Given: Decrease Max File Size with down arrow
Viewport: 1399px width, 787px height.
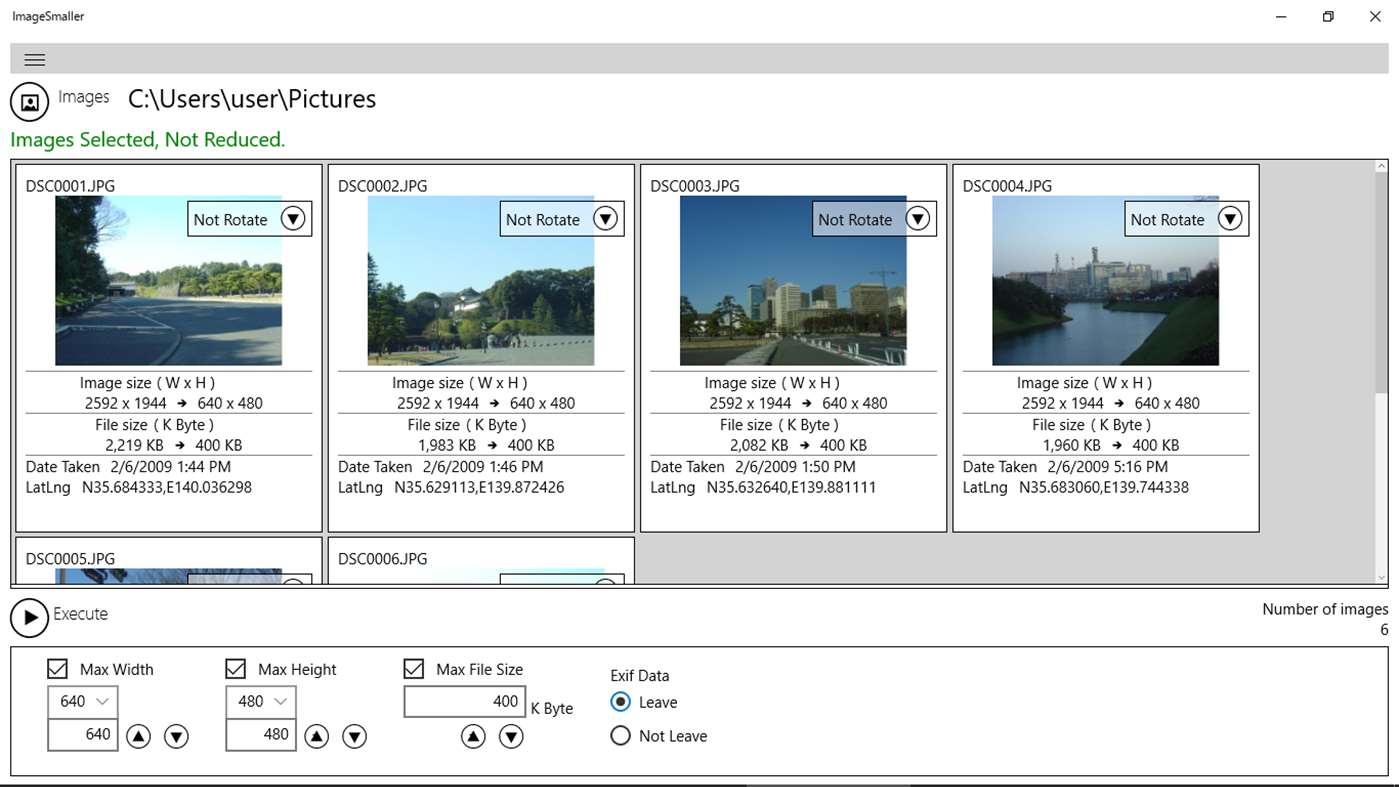Looking at the screenshot, I should click(511, 737).
